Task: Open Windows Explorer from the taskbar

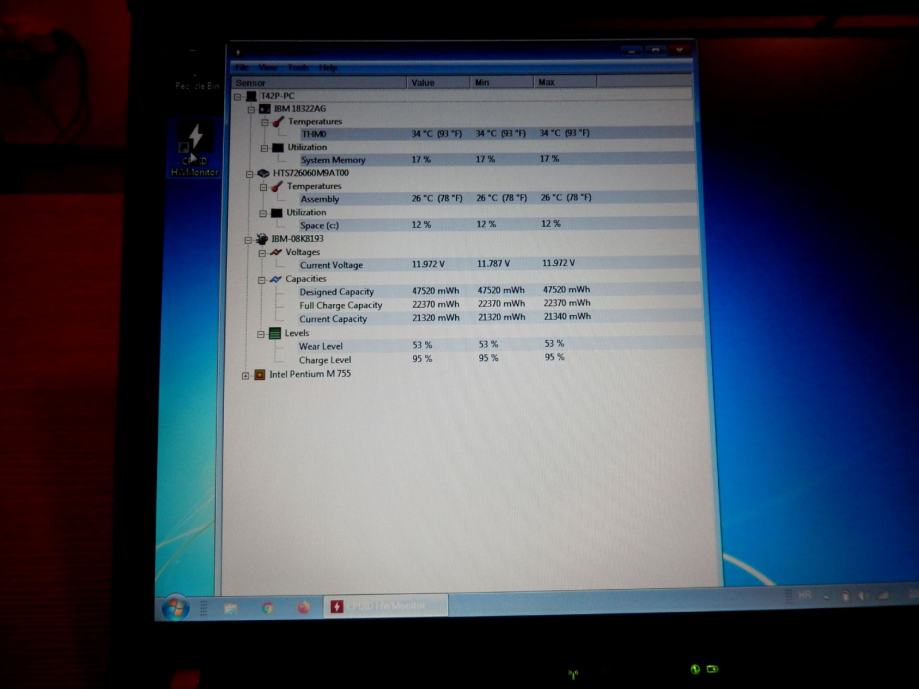Action: 230,608
